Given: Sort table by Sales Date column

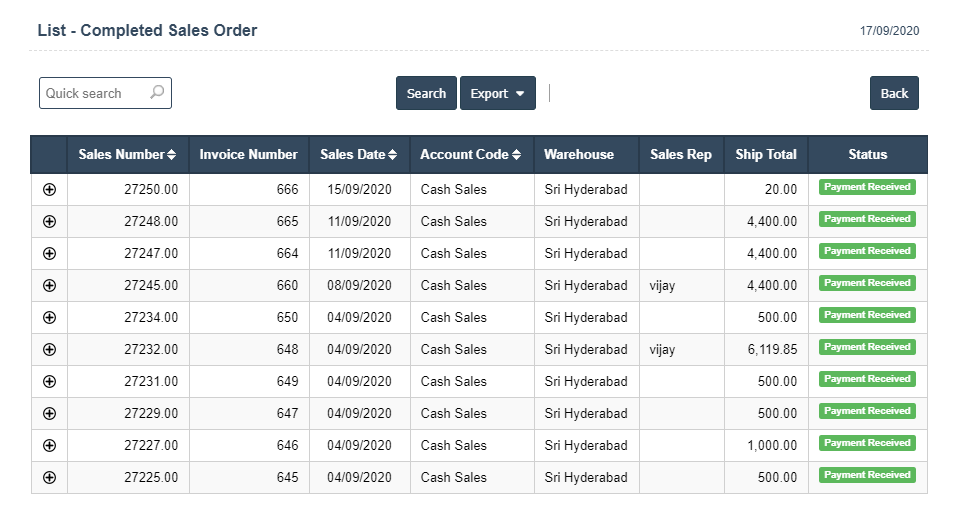Looking at the screenshot, I should pyautogui.click(x=358, y=154).
